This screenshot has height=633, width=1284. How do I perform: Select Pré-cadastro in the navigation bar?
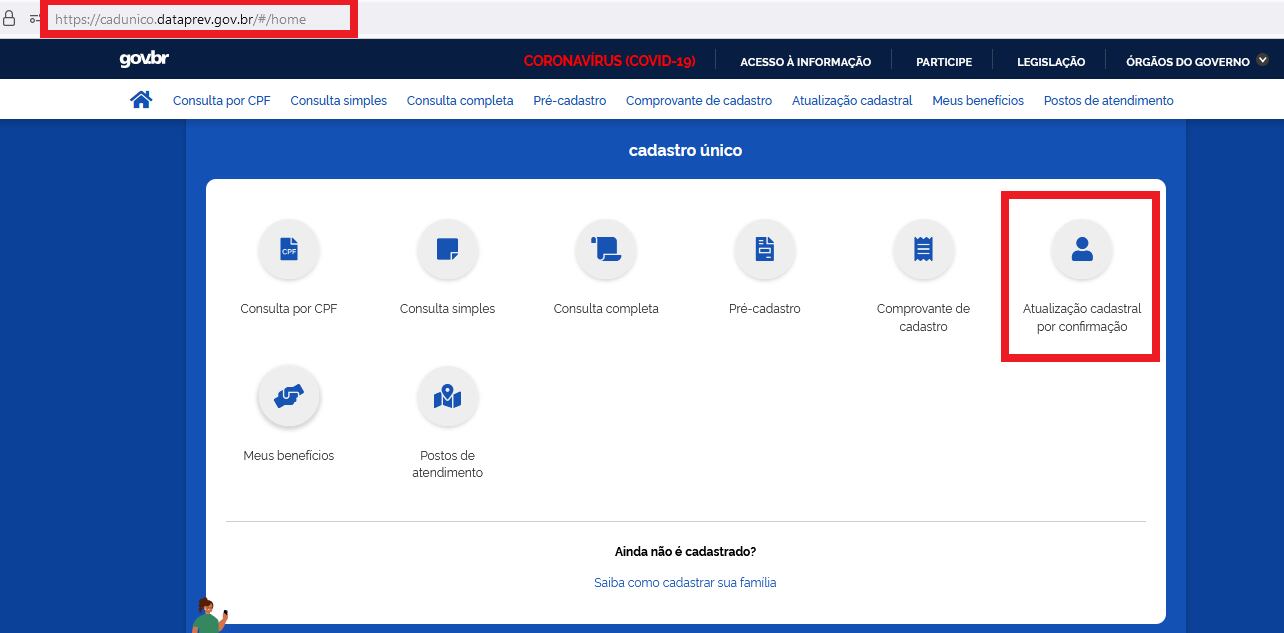tap(570, 101)
